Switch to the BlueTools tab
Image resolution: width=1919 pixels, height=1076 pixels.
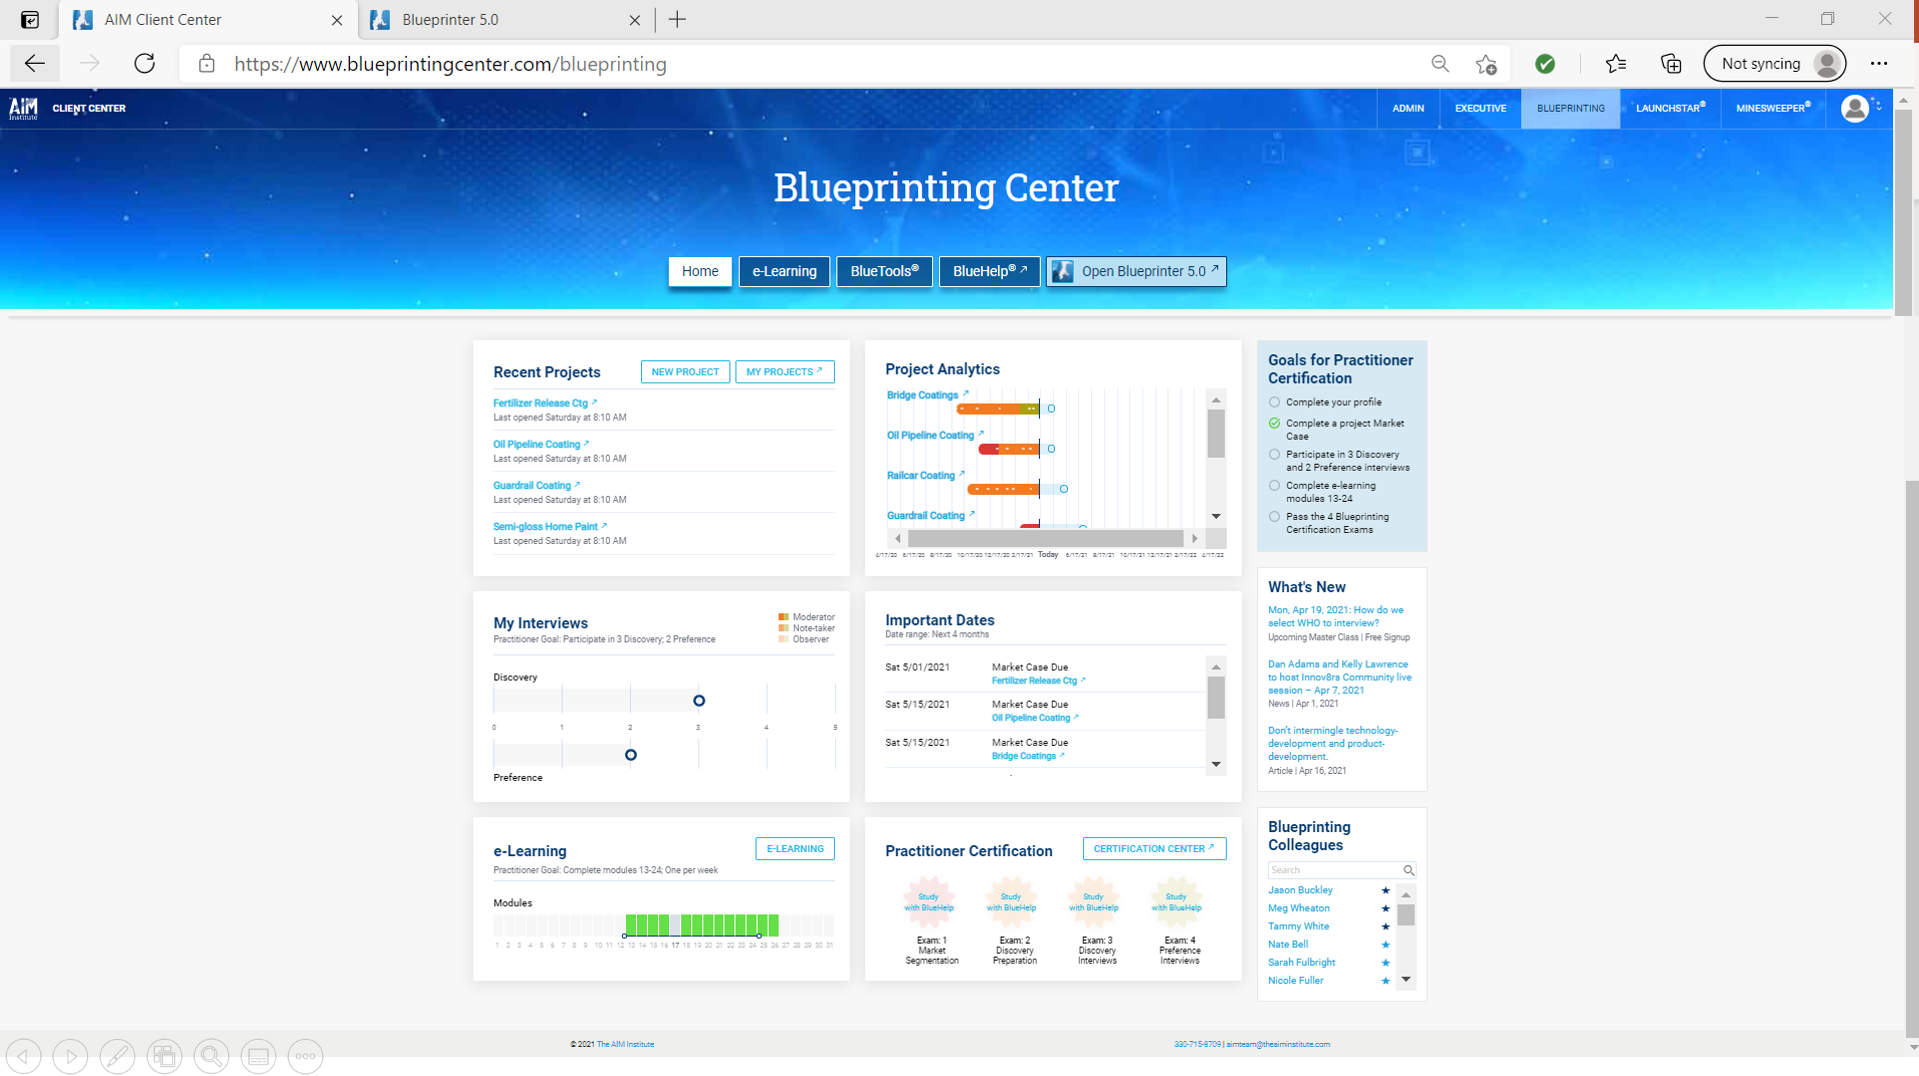tap(884, 271)
